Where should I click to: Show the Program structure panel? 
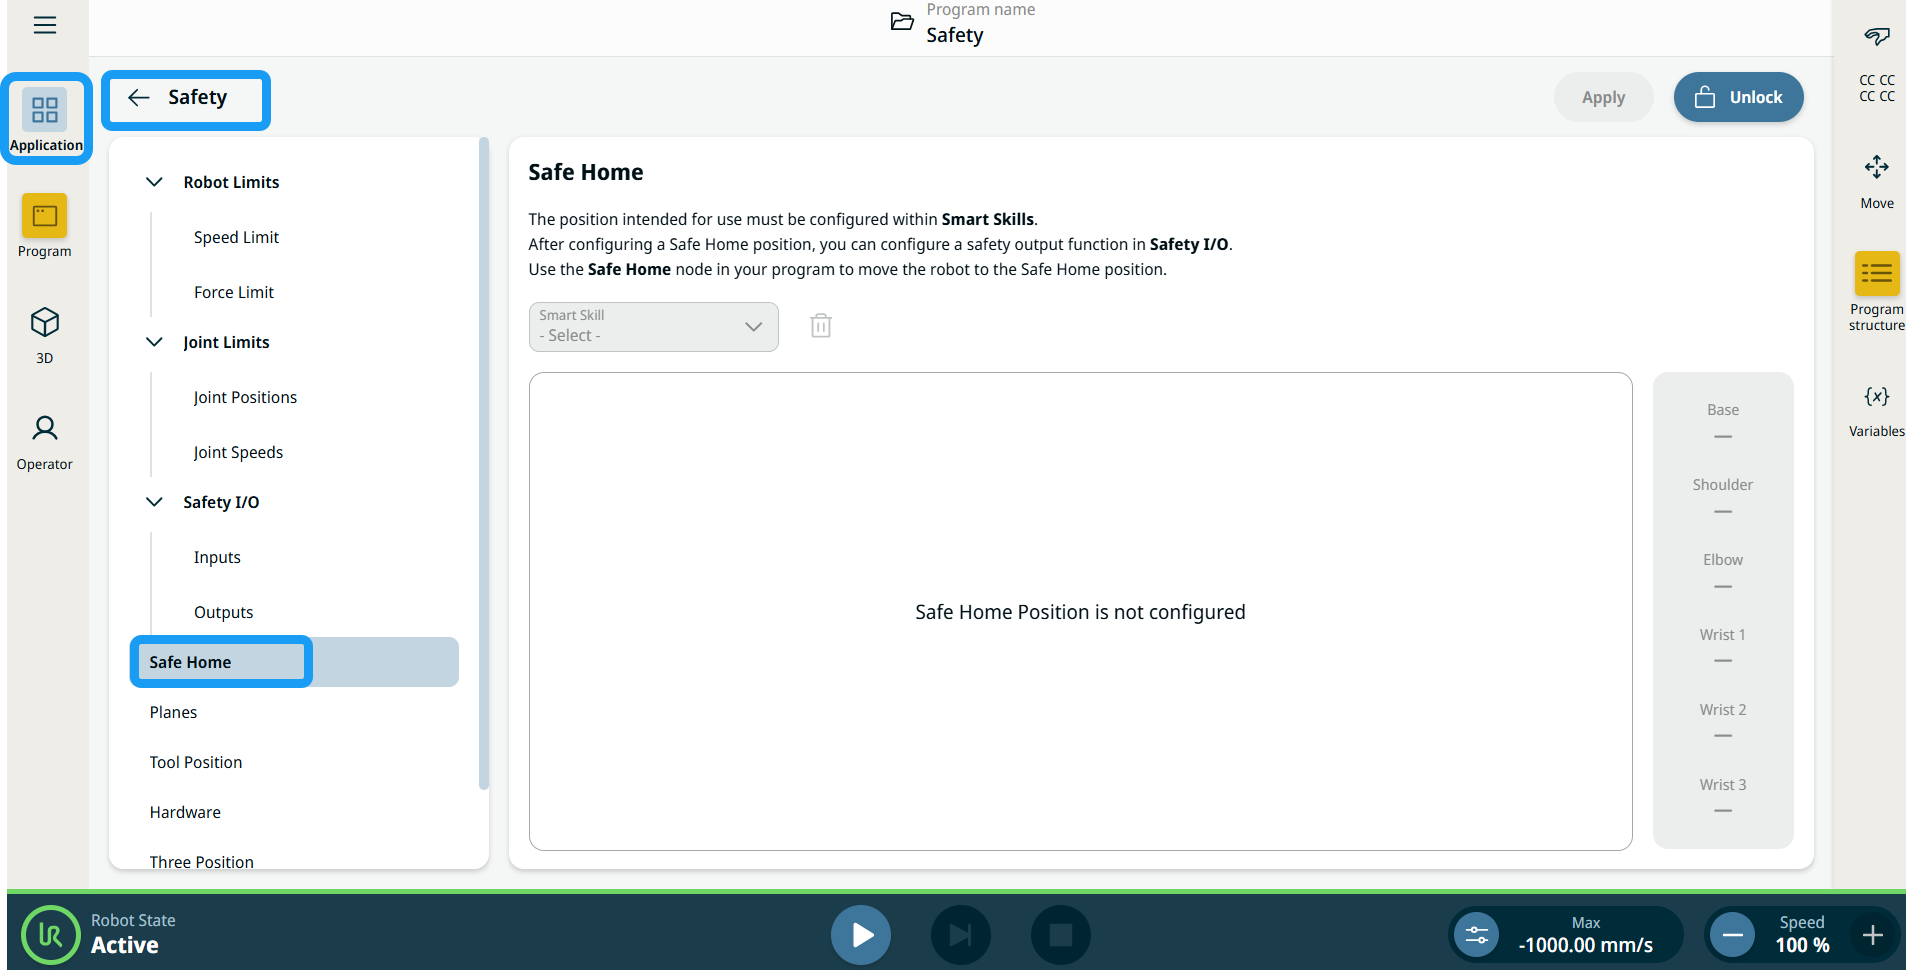[x=1876, y=290]
